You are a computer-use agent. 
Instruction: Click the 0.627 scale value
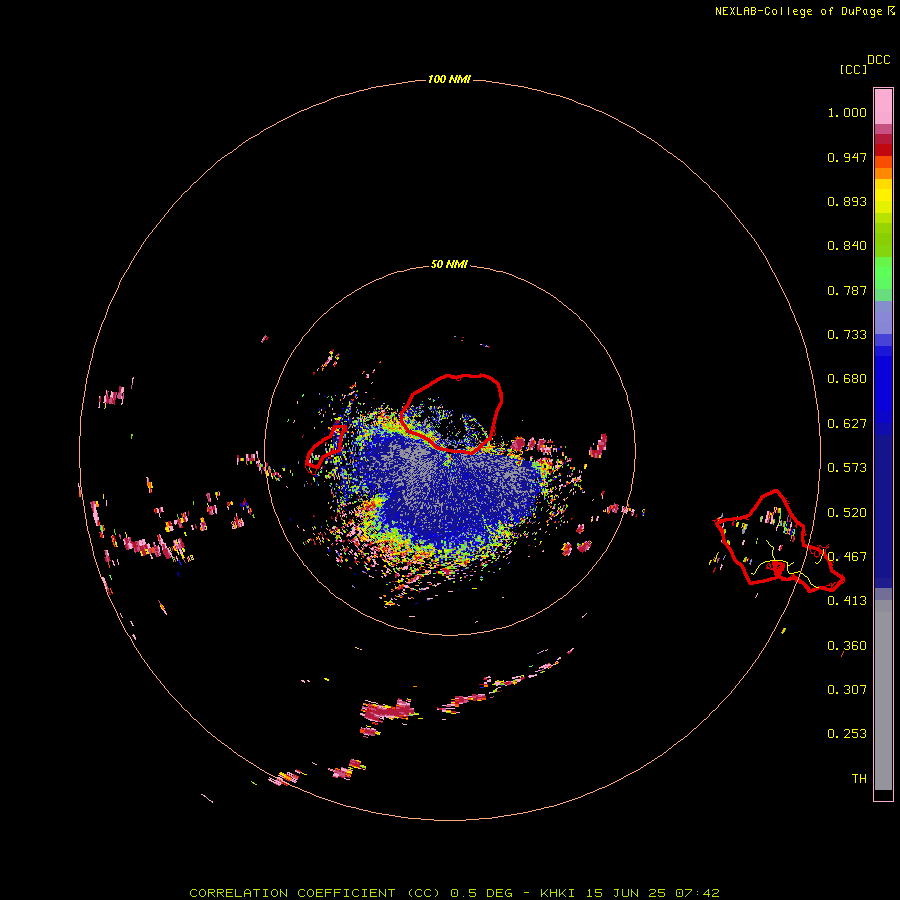point(847,424)
